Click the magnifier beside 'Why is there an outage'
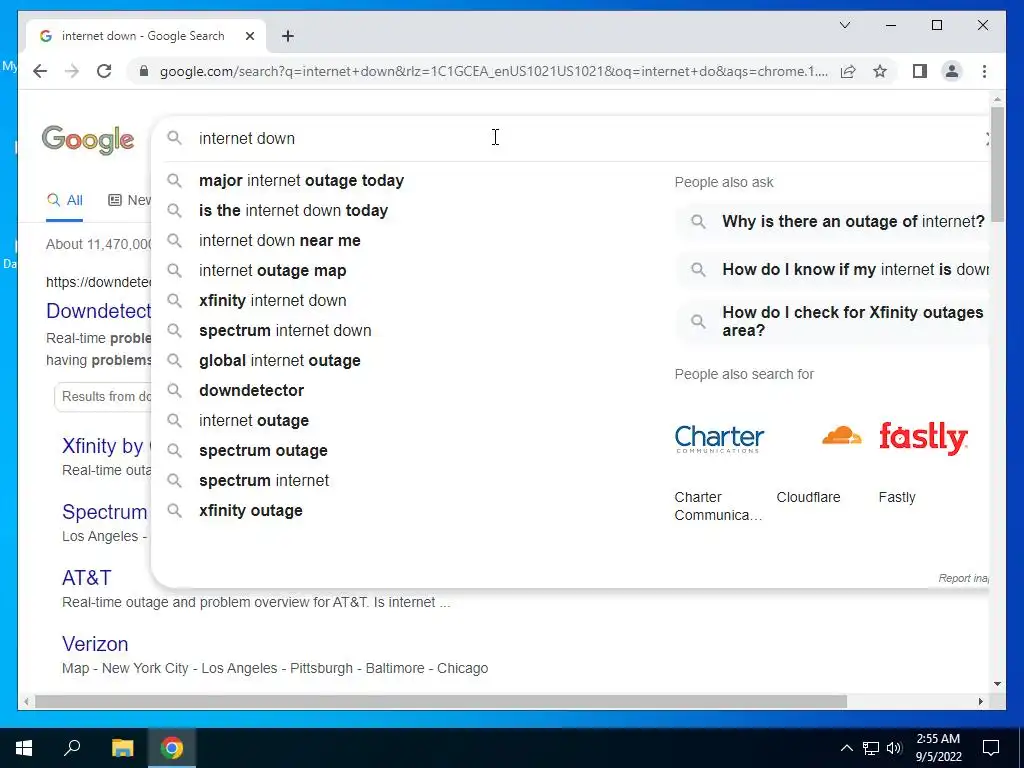Image resolution: width=1024 pixels, height=768 pixels. coord(698,221)
